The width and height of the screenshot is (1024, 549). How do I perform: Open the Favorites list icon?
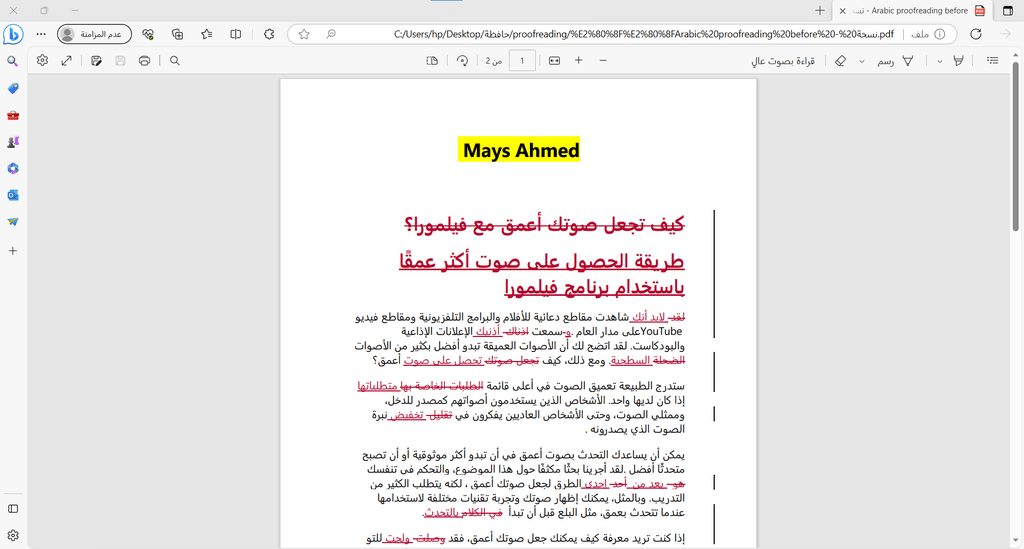coord(207,34)
